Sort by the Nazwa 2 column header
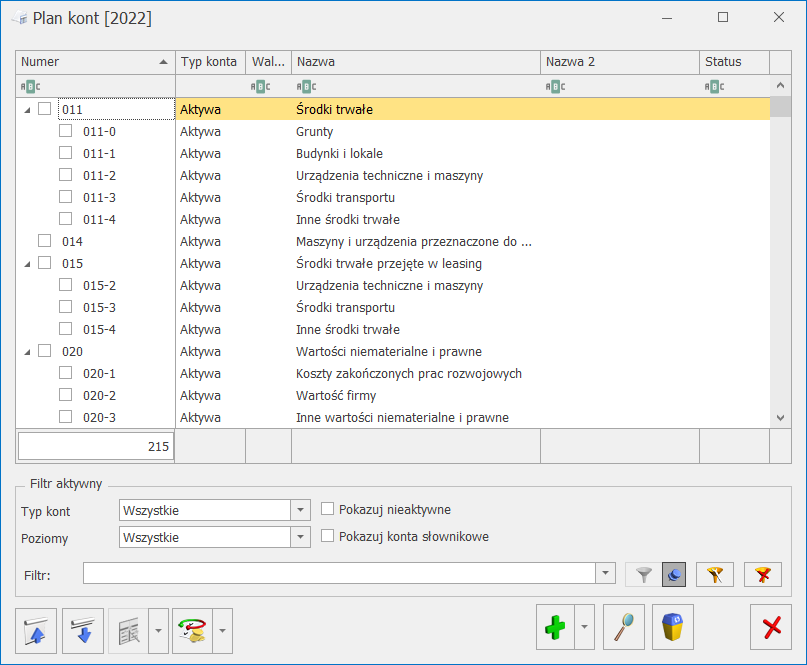Image resolution: width=807 pixels, height=665 pixels. click(620, 62)
